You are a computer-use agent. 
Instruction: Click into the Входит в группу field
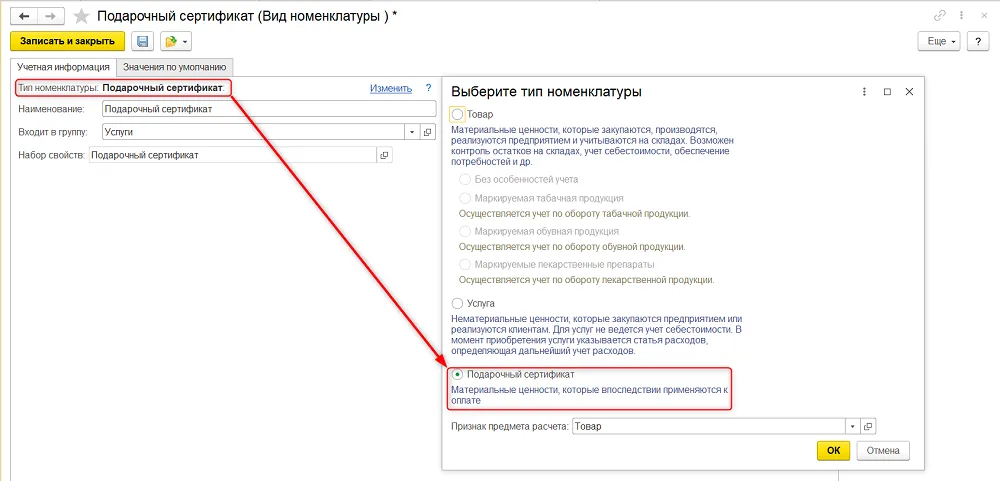[254, 132]
